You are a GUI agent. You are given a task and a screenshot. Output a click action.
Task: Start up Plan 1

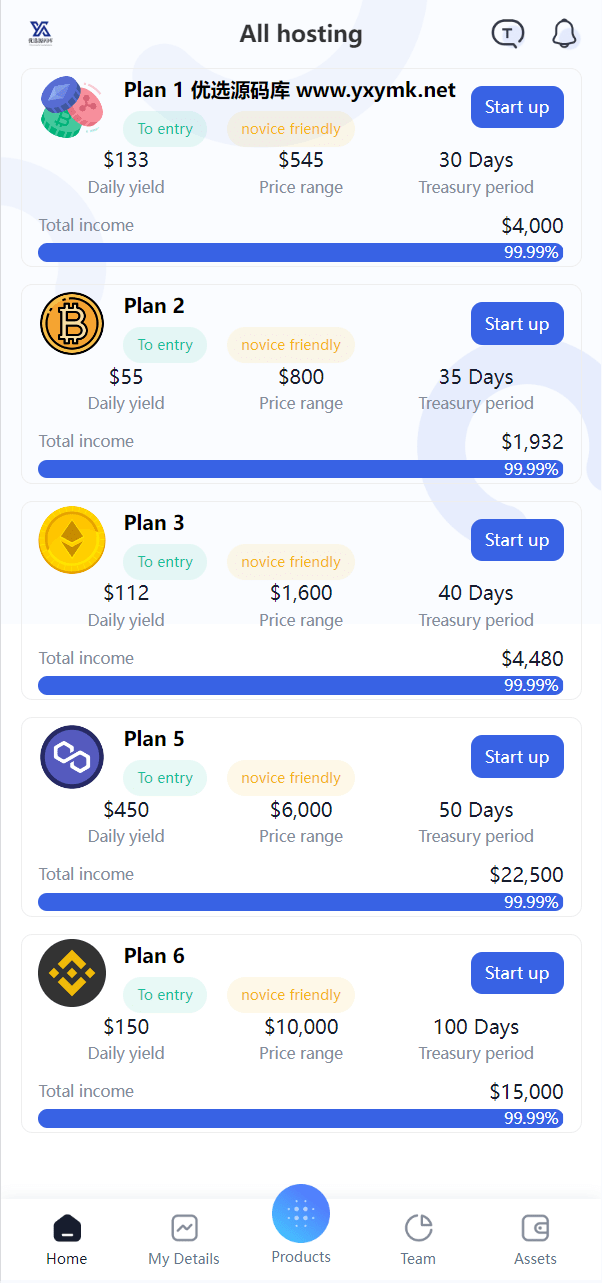click(x=517, y=107)
